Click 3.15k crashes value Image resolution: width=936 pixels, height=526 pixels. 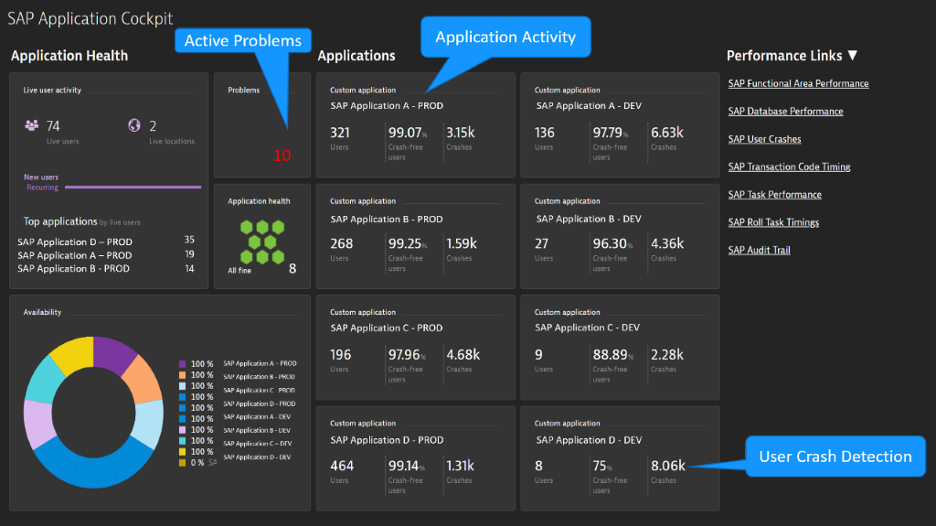coord(460,133)
